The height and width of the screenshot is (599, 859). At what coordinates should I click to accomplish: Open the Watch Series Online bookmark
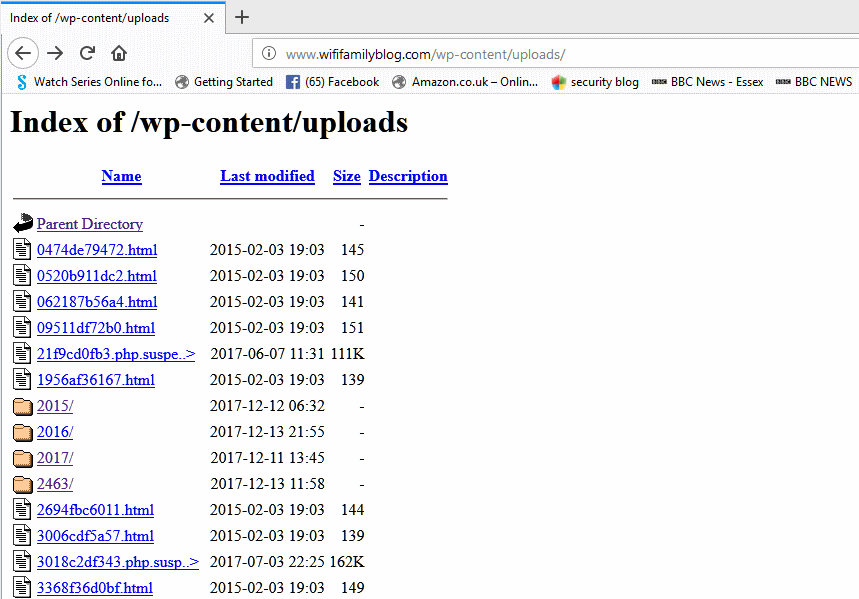[x=90, y=82]
